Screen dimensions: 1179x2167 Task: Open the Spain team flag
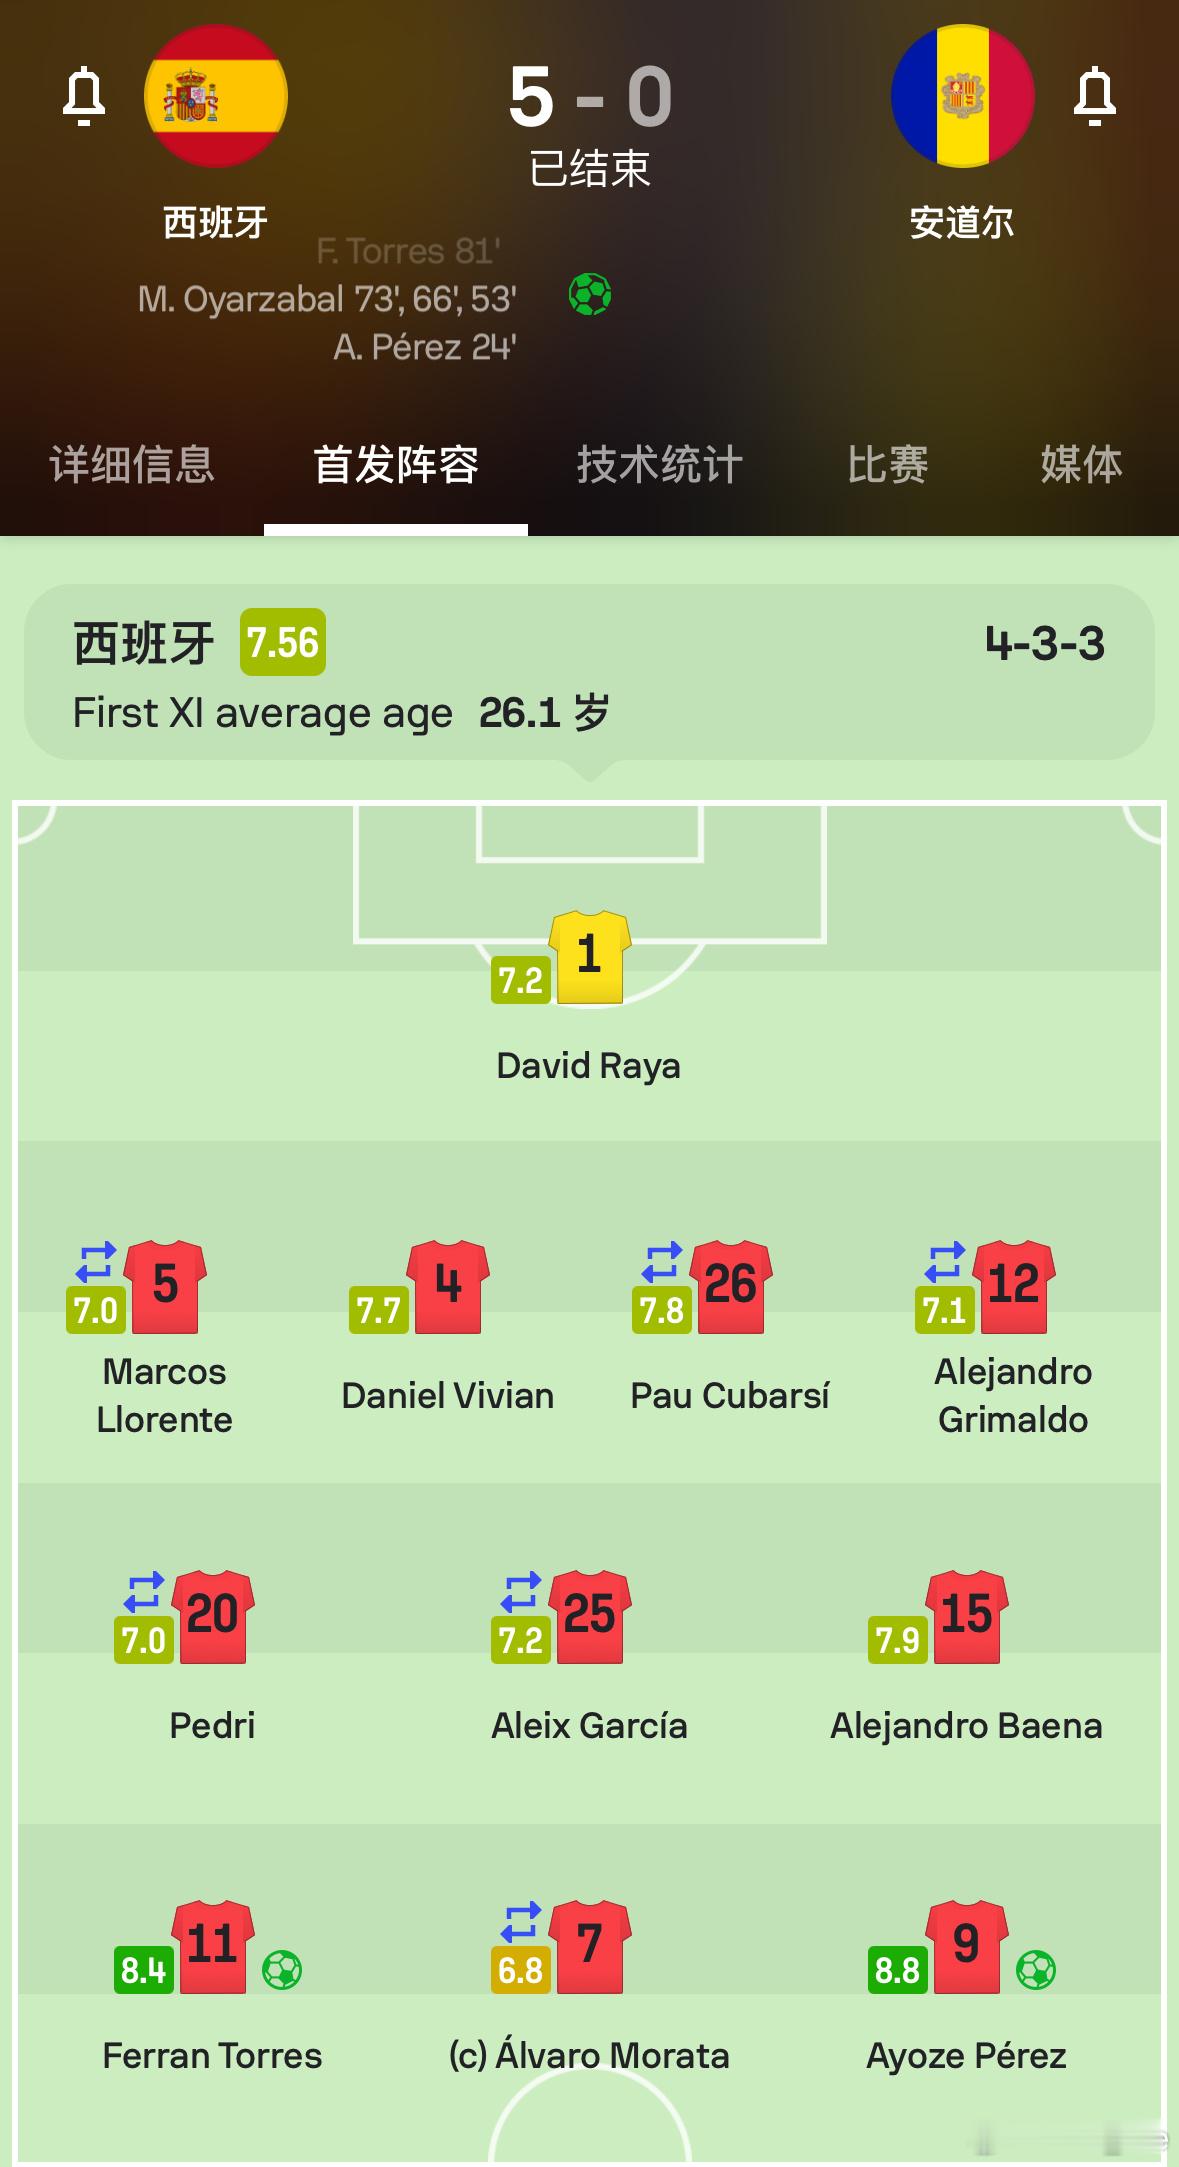pos(216,96)
